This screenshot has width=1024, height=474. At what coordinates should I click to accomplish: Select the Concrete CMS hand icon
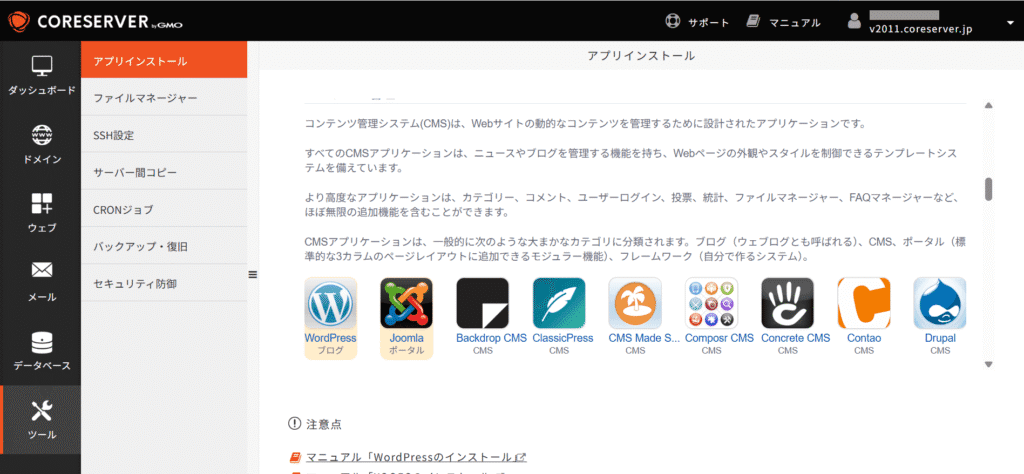point(788,304)
